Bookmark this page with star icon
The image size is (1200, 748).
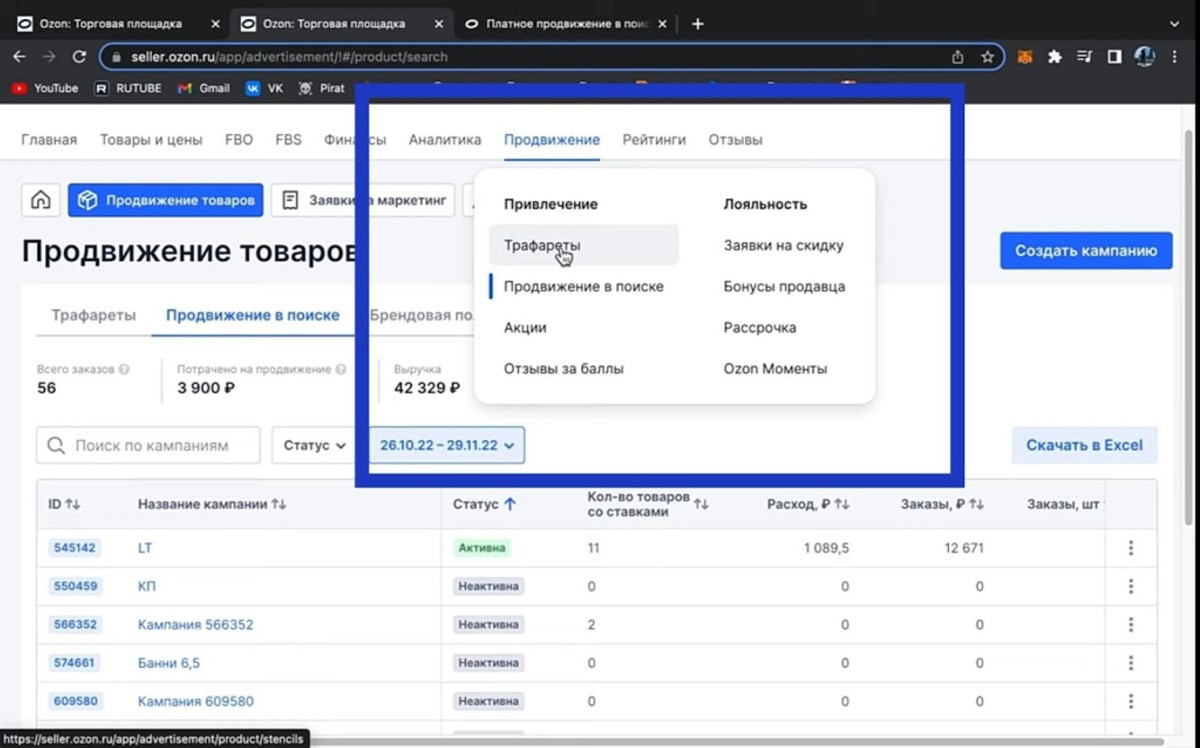[x=987, y=57]
